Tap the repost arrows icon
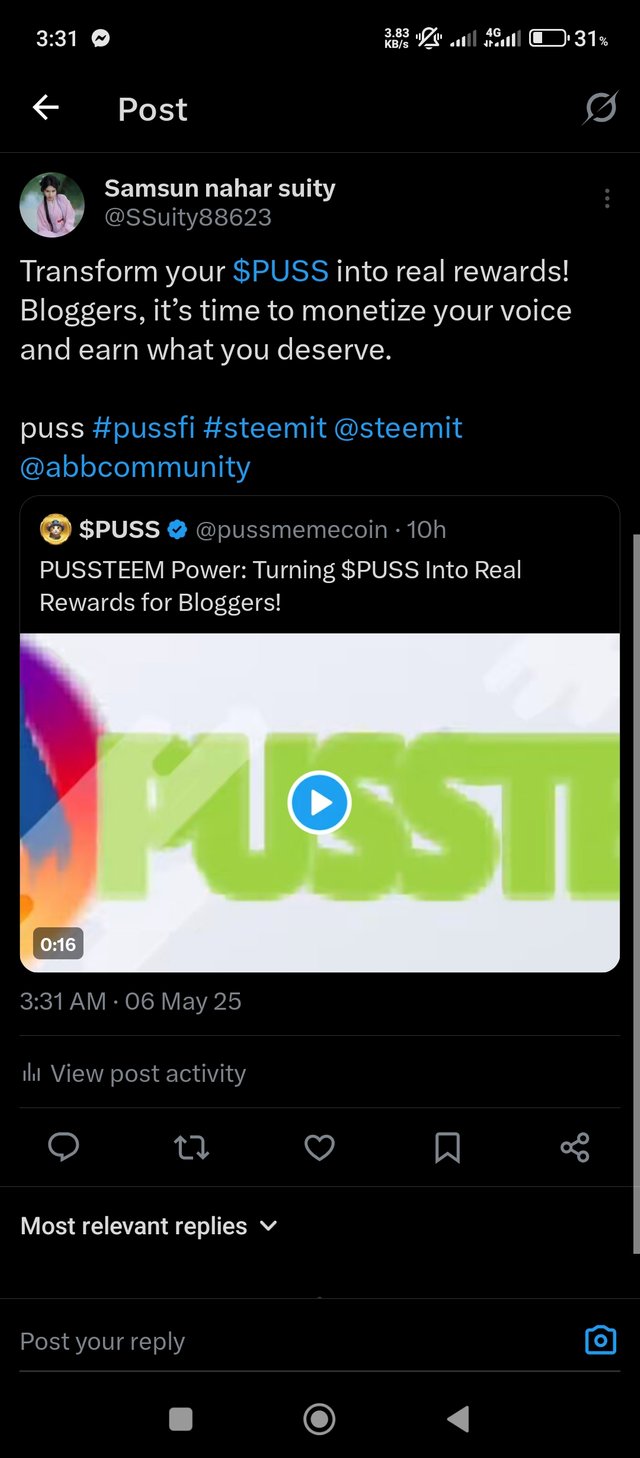The image size is (640, 1458). 191,1147
